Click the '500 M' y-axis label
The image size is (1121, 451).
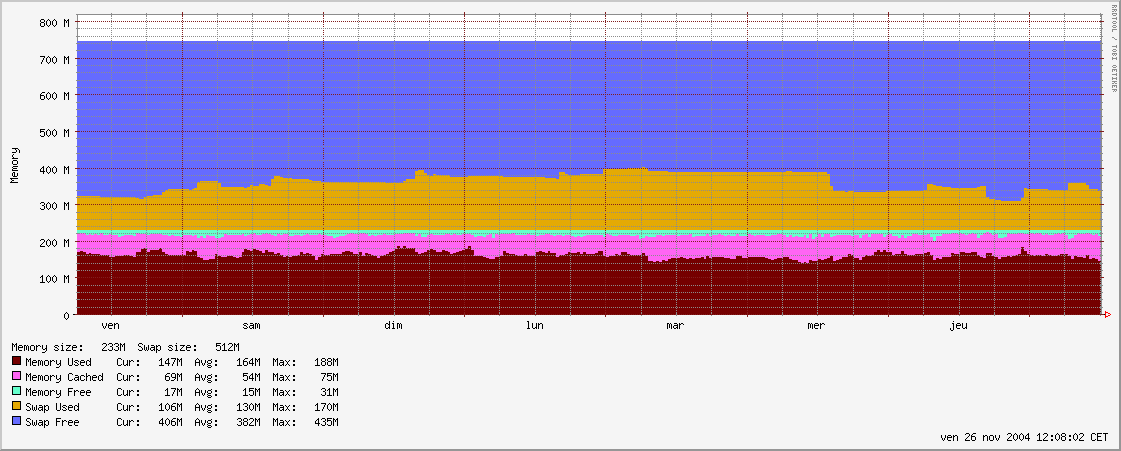pyautogui.click(x=56, y=132)
